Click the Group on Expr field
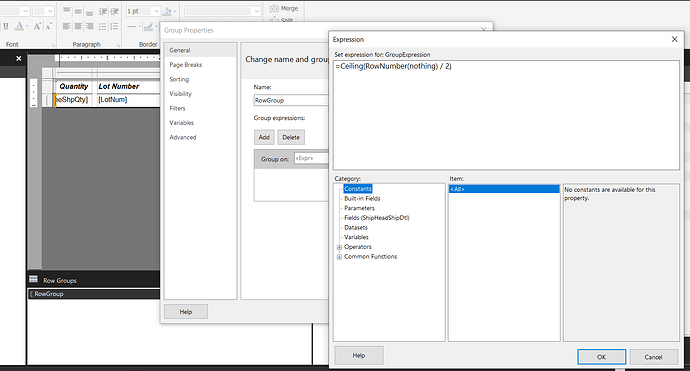 [311, 158]
